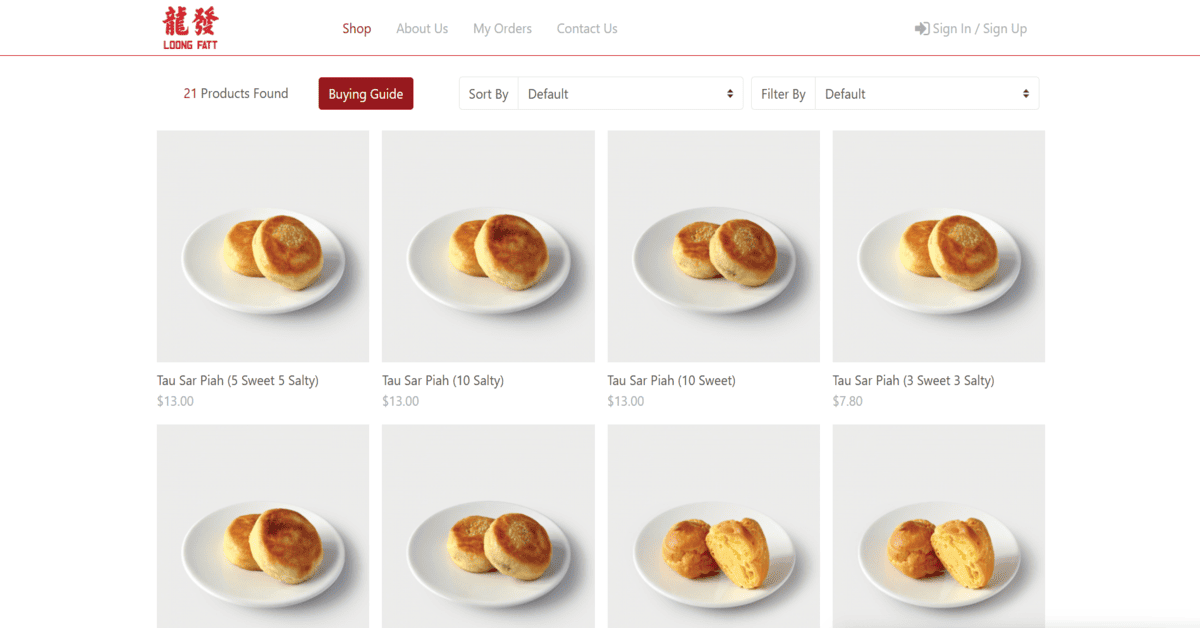Open the Contact Us page
The image size is (1200, 628).
(587, 29)
